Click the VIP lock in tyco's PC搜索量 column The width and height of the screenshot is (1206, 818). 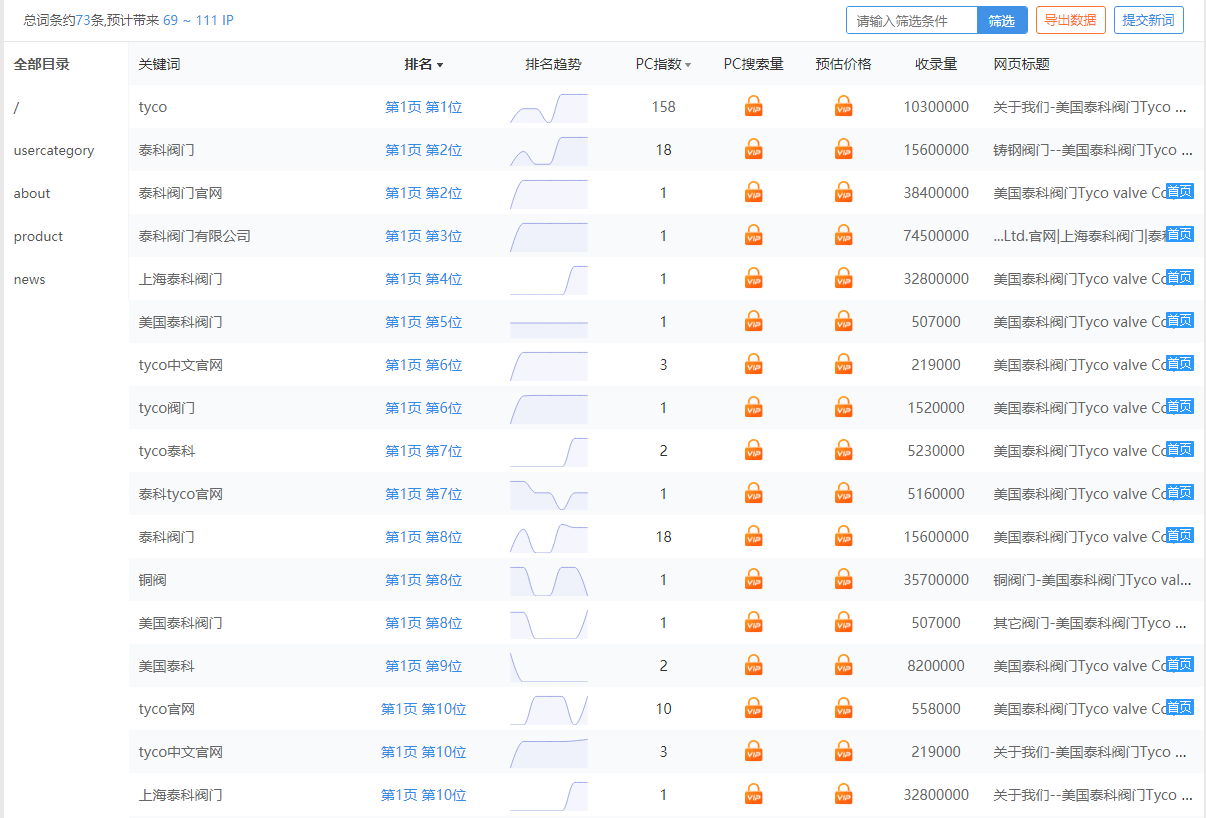(x=753, y=107)
